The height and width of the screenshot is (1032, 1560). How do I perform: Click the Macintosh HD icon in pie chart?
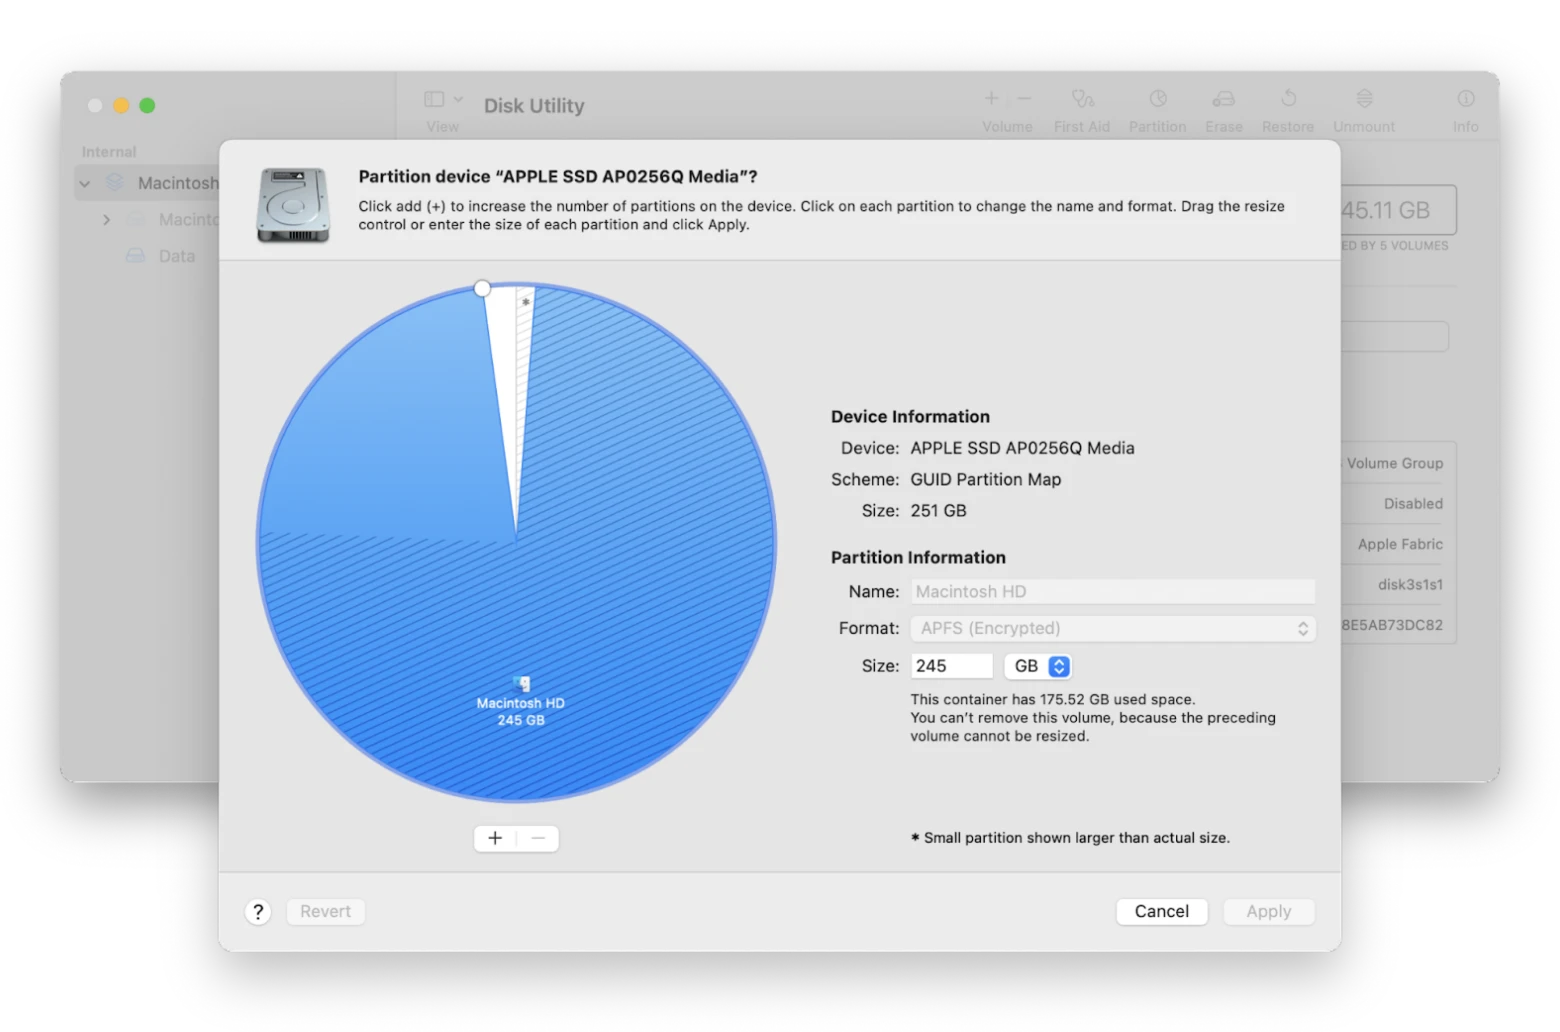tap(521, 684)
